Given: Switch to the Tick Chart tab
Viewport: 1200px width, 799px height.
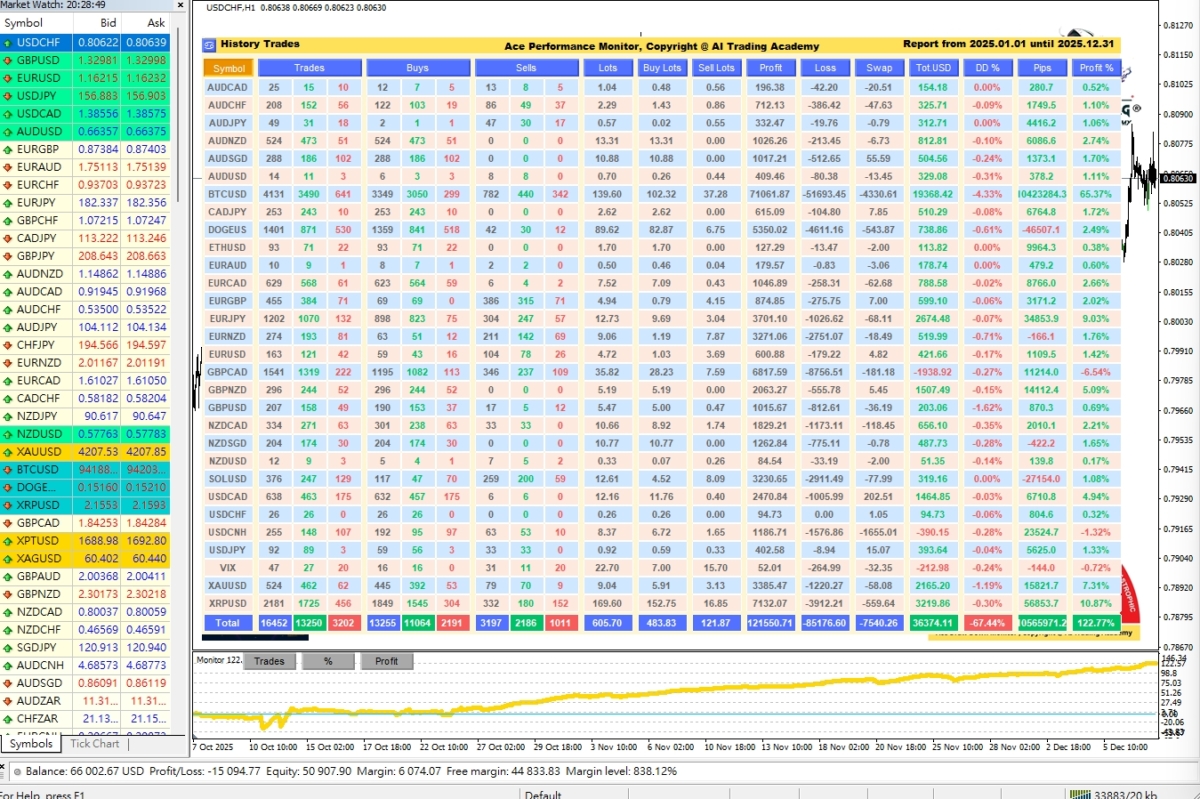Looking at the screenshot, I should pos(94,743).
